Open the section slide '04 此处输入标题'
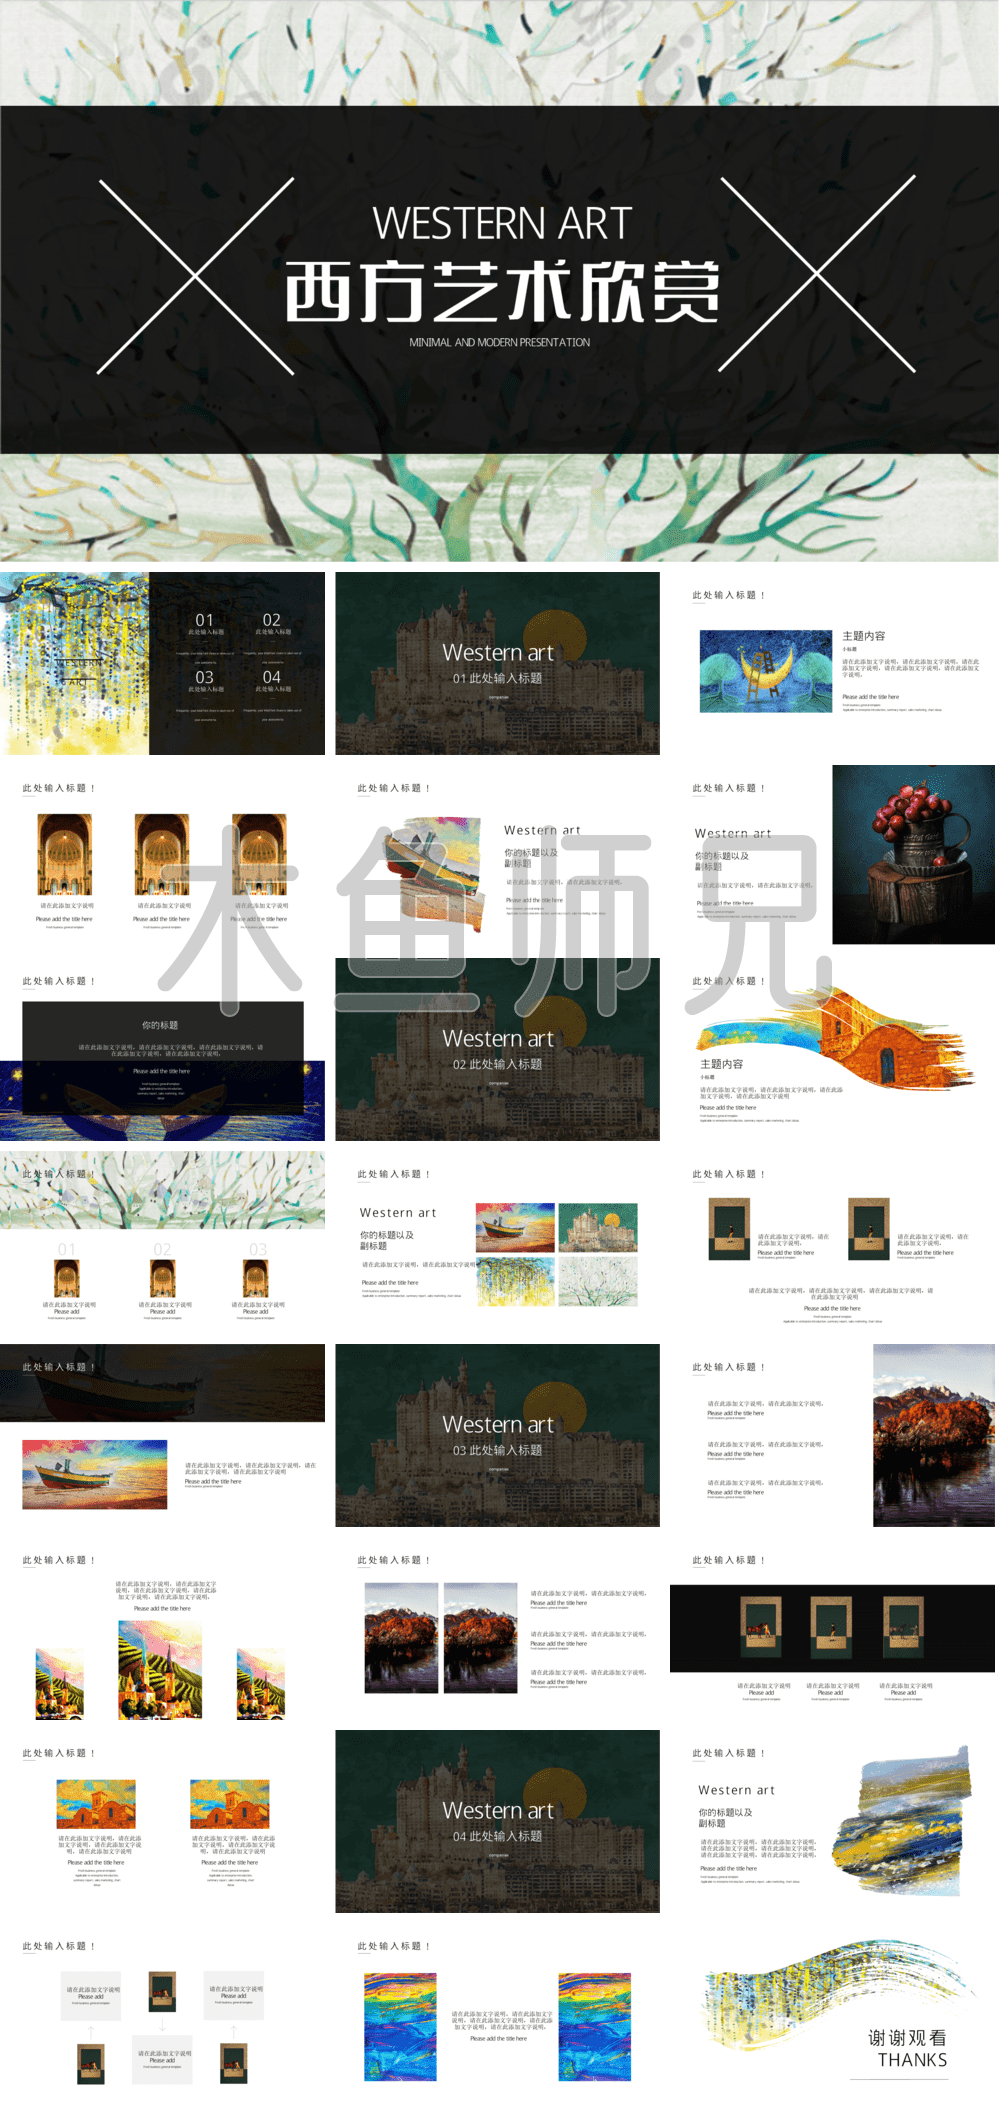The image size is (1000, 2106). click(497, 1821)
